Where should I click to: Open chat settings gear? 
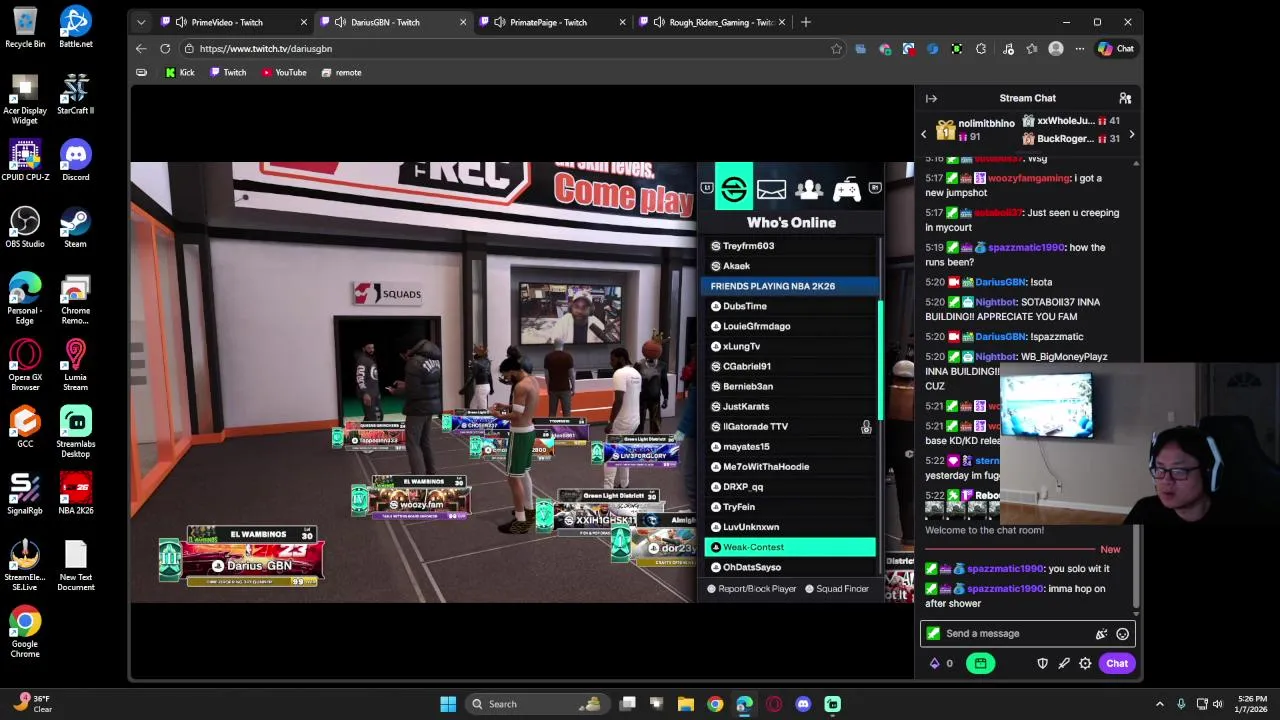click(x=1085, y=663)
